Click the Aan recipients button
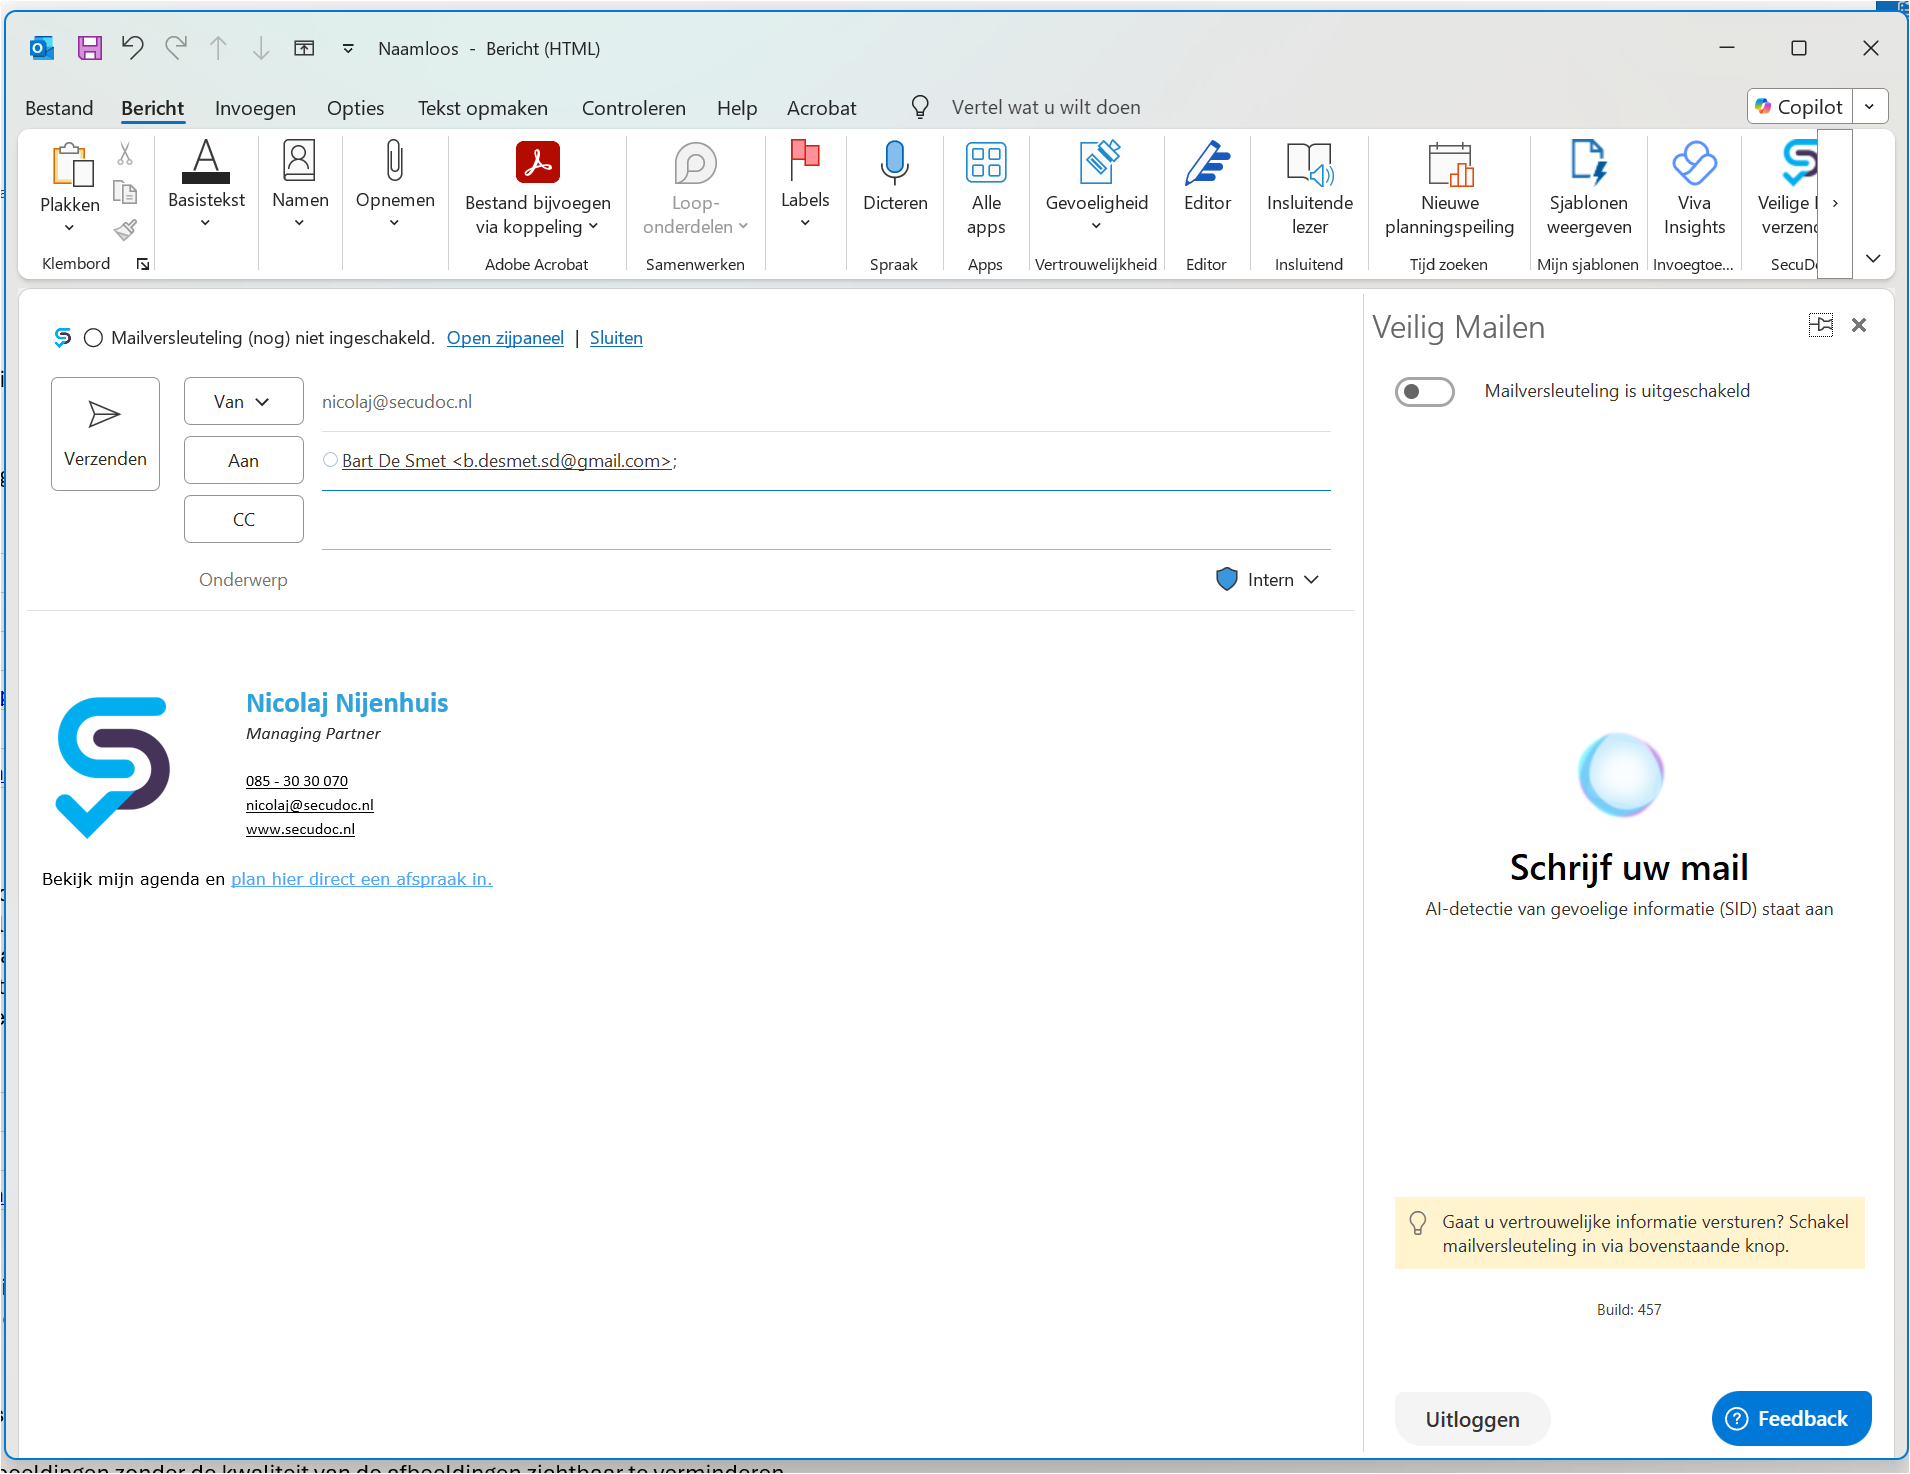Image resolution: width=1910 pixels, height=1474 pixels. 243,460
